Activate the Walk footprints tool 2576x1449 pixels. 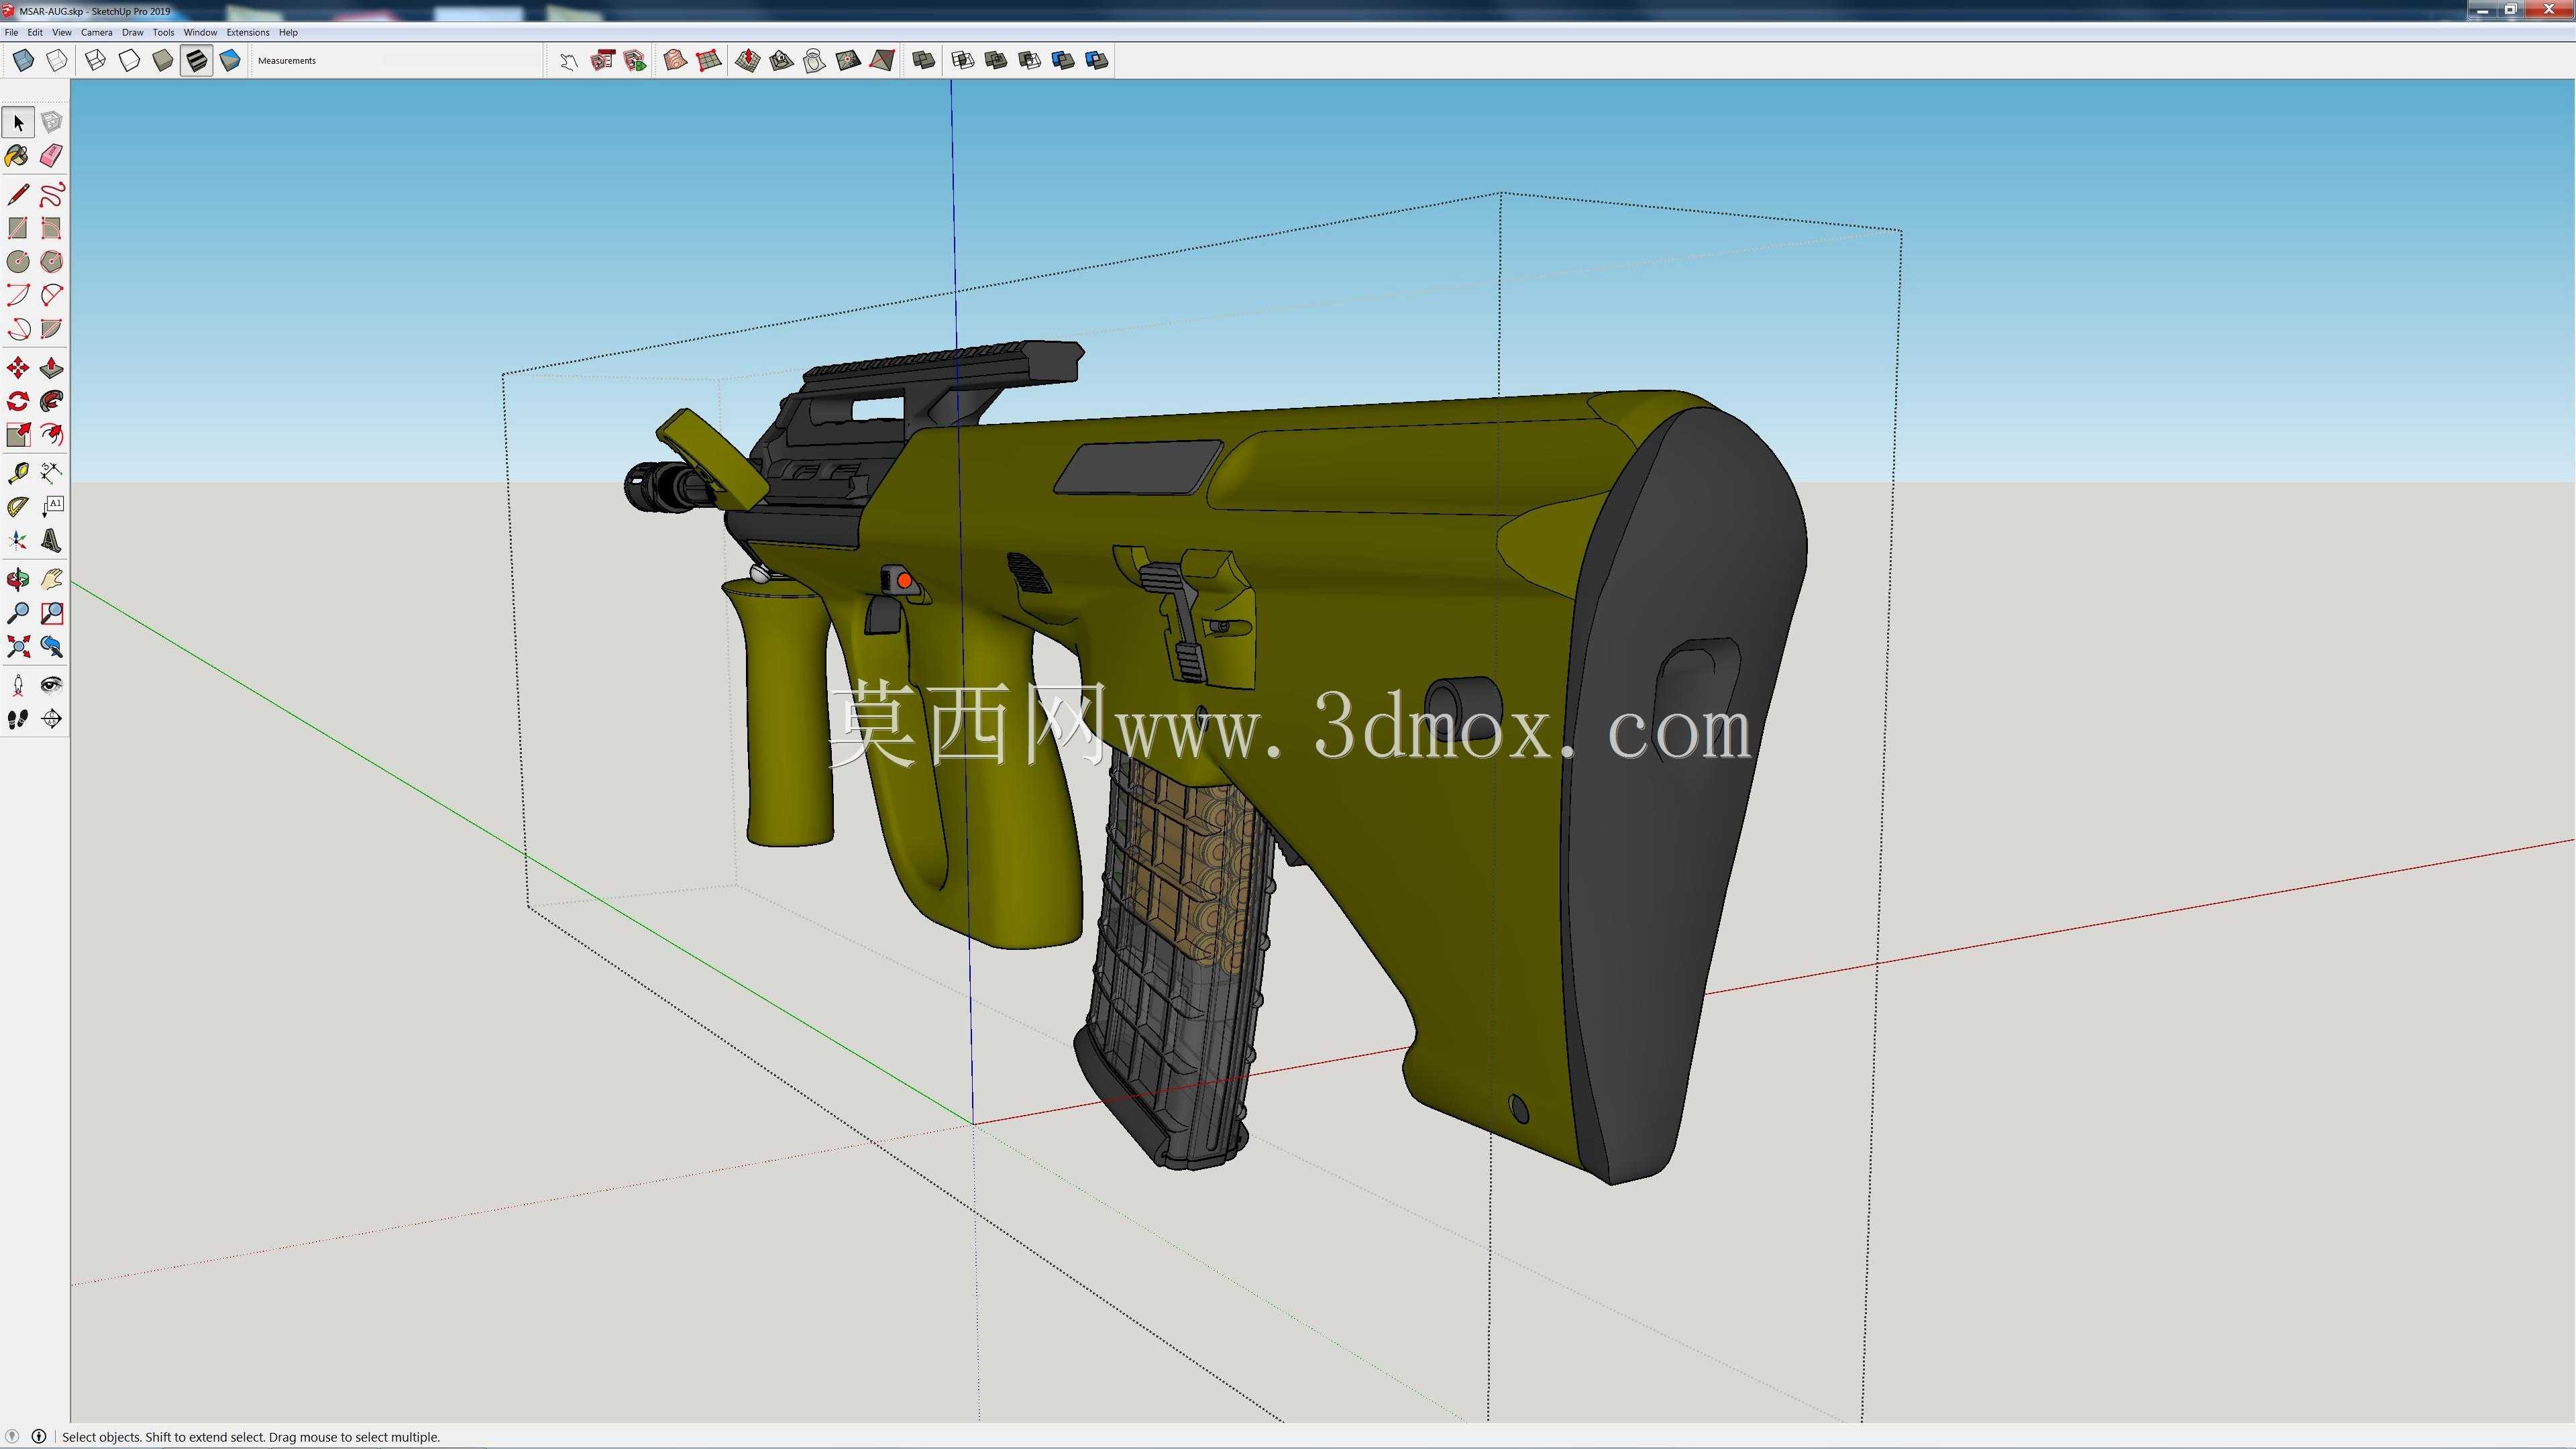tap(18, 719)
